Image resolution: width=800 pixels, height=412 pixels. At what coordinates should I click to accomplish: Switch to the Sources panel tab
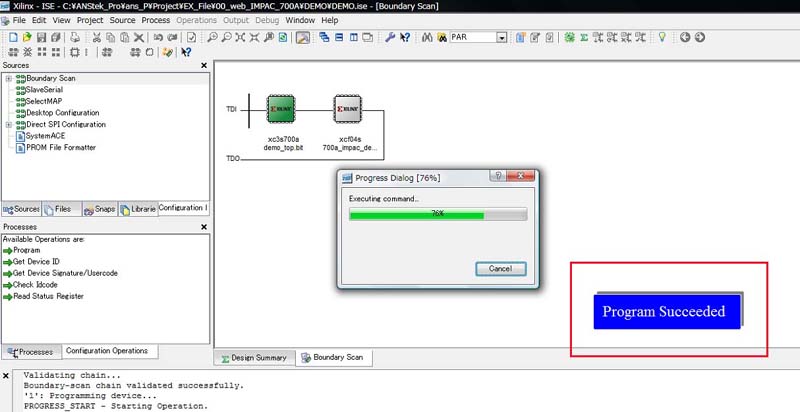21,209
